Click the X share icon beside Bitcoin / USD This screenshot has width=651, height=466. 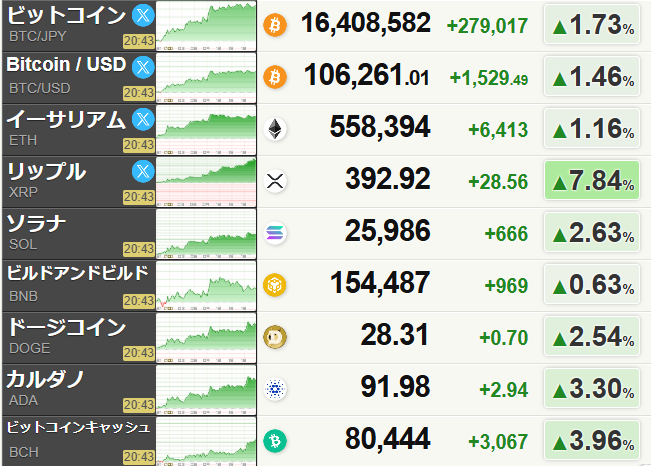coord(142,67)
